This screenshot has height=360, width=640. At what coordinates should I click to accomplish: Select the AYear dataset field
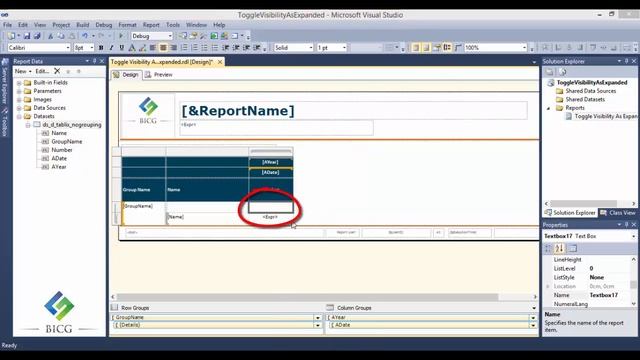coord(59,167)
